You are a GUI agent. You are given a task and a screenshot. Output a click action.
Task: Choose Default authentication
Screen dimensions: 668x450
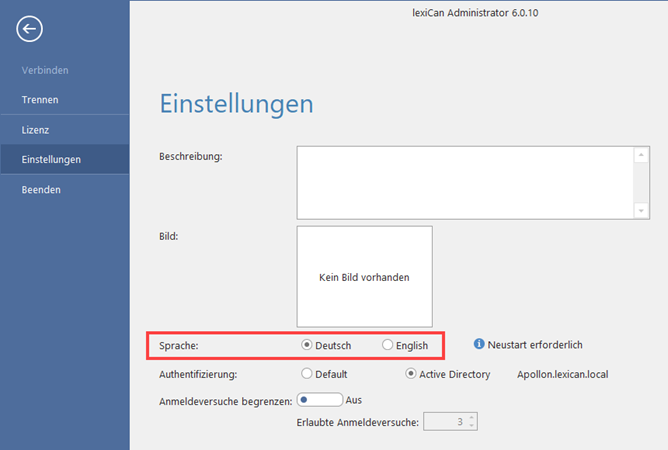pos(307,374)
